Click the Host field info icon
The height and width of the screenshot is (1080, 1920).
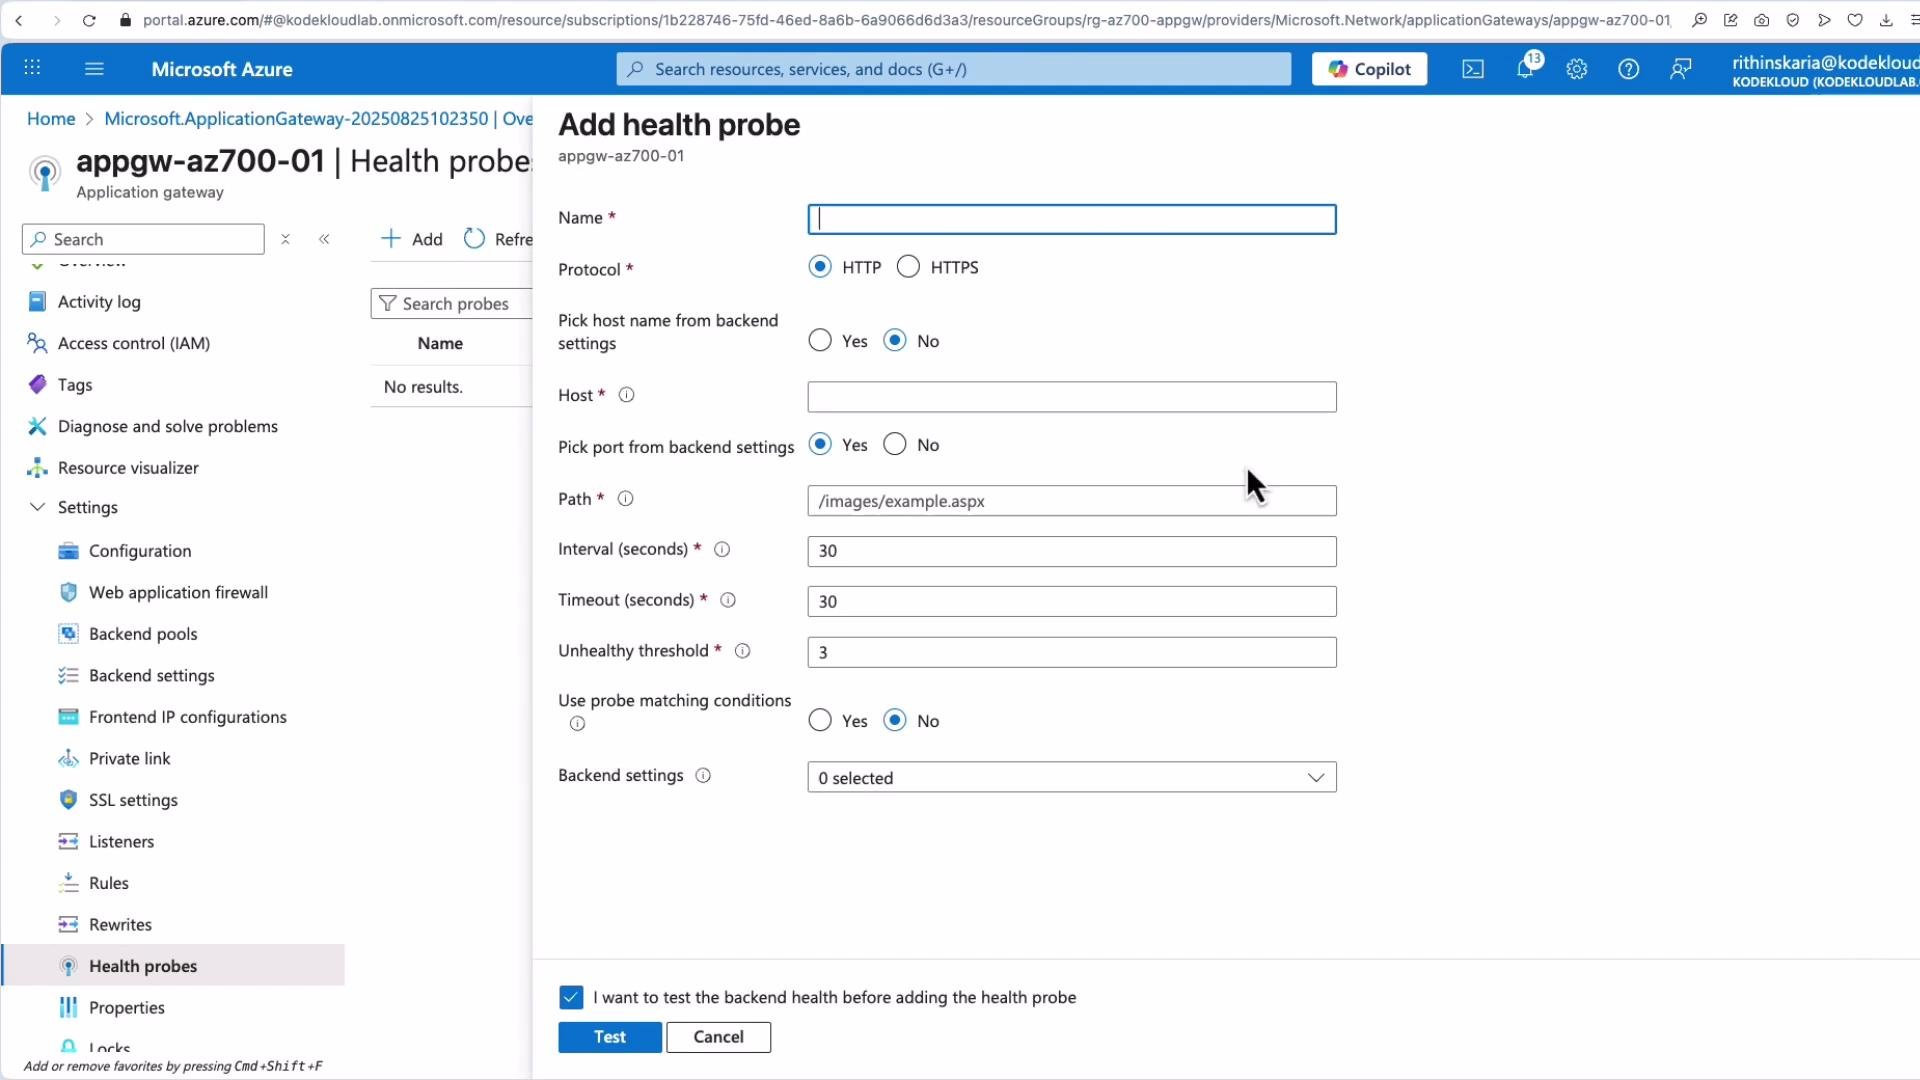click(x=627, y=395)
